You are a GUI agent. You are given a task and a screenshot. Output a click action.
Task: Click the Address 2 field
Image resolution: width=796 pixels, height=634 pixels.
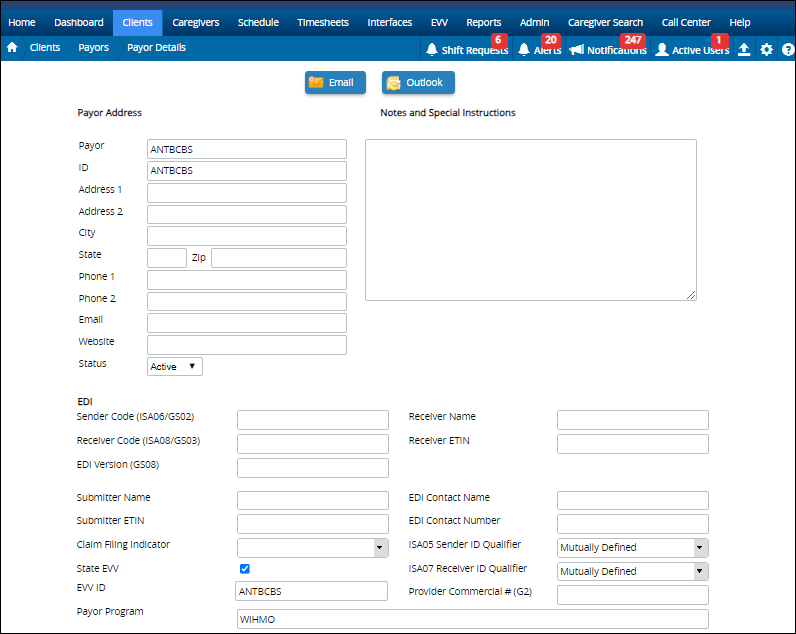click(247, 214)
